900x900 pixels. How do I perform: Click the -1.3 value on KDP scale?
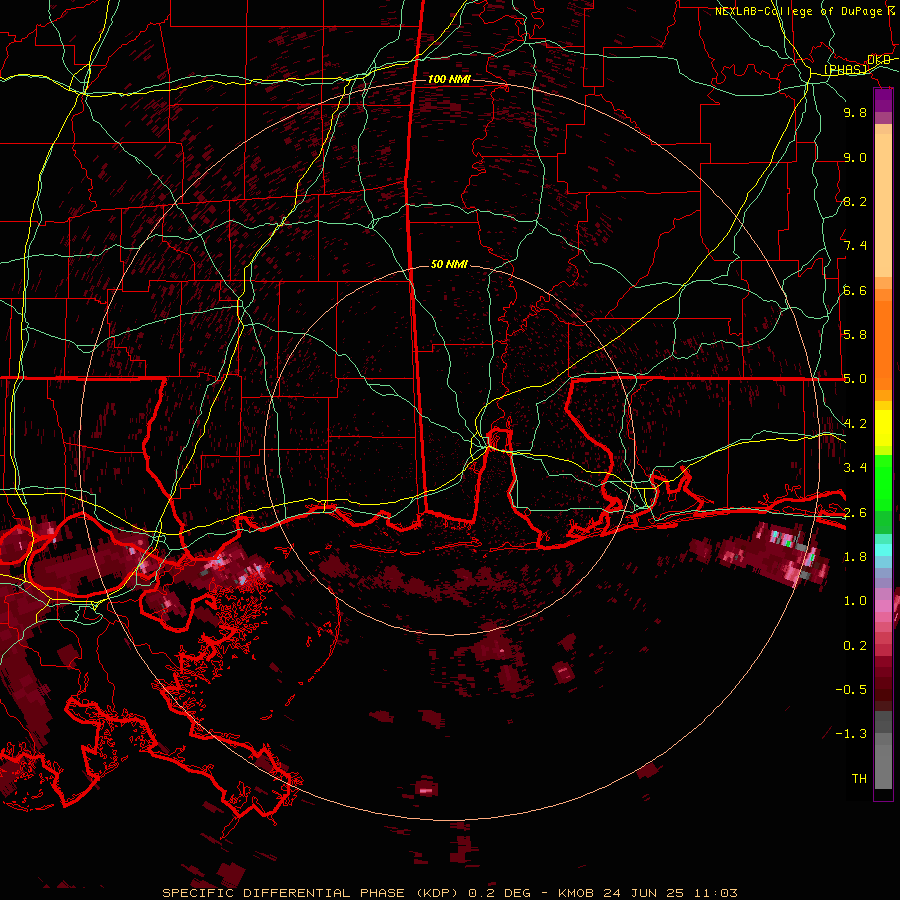tap(851, 734)
